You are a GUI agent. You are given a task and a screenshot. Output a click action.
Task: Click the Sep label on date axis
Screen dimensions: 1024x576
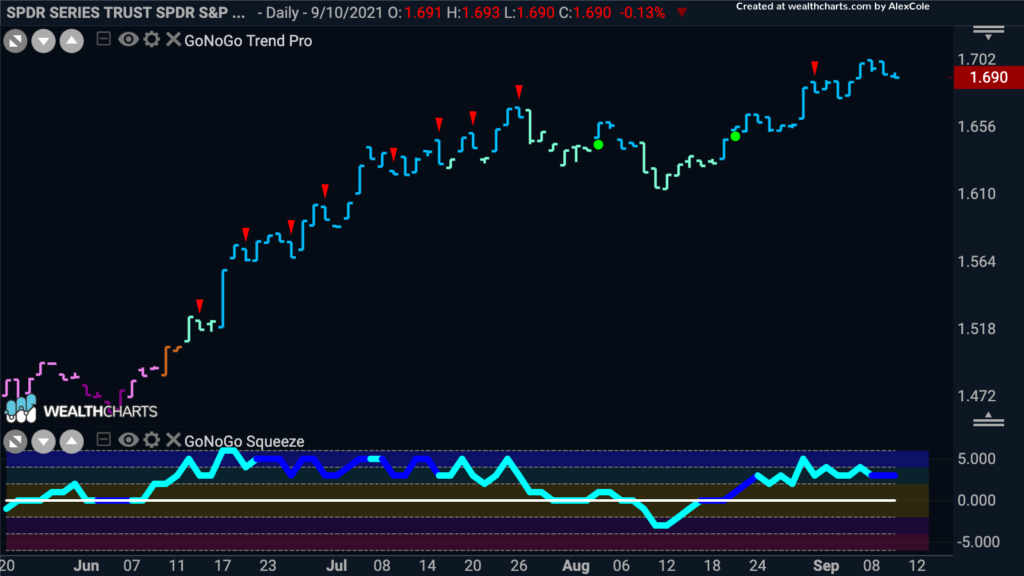coord(826,566)
